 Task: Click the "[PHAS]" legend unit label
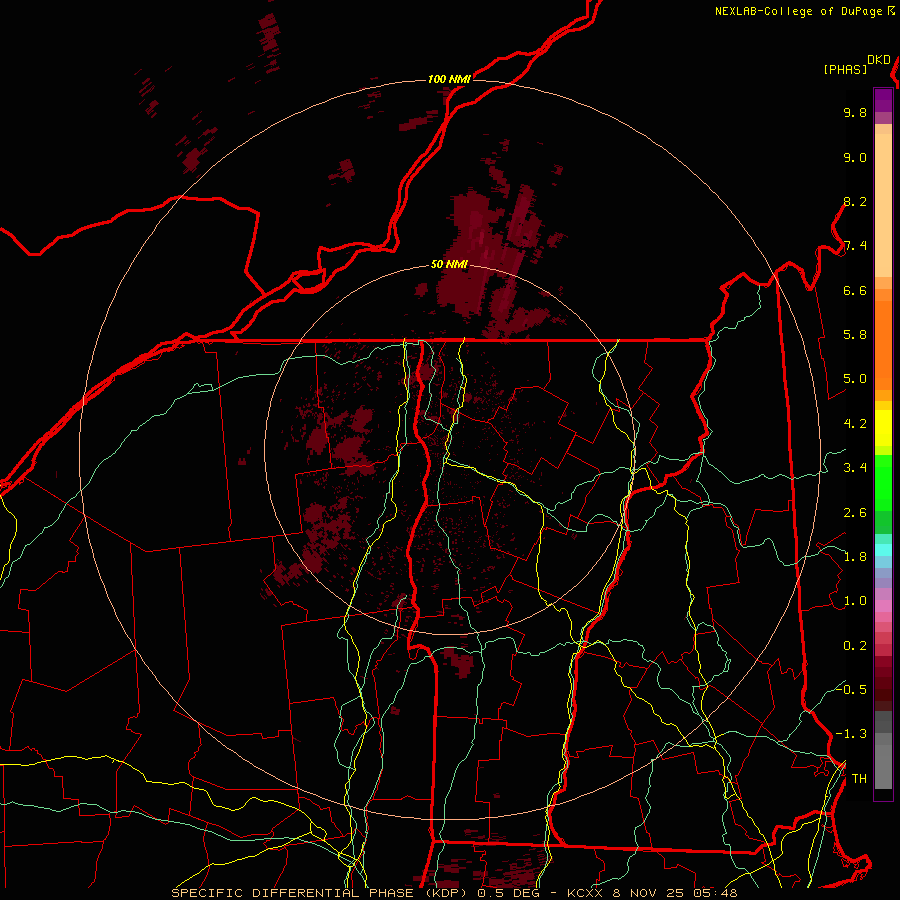(845, 69)
